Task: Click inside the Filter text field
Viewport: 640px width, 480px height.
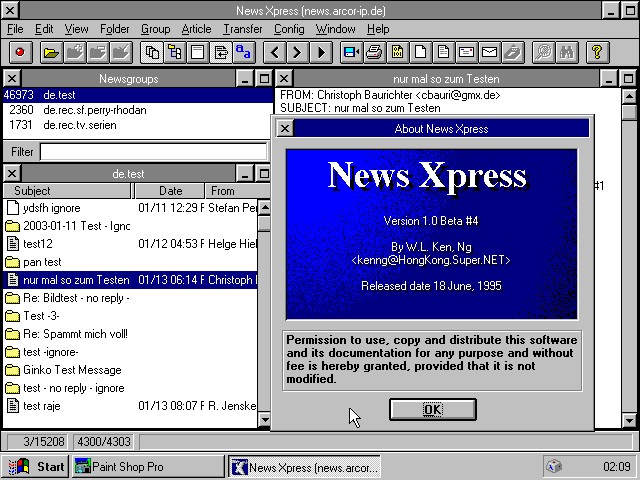Action: [x=153, y=152]
